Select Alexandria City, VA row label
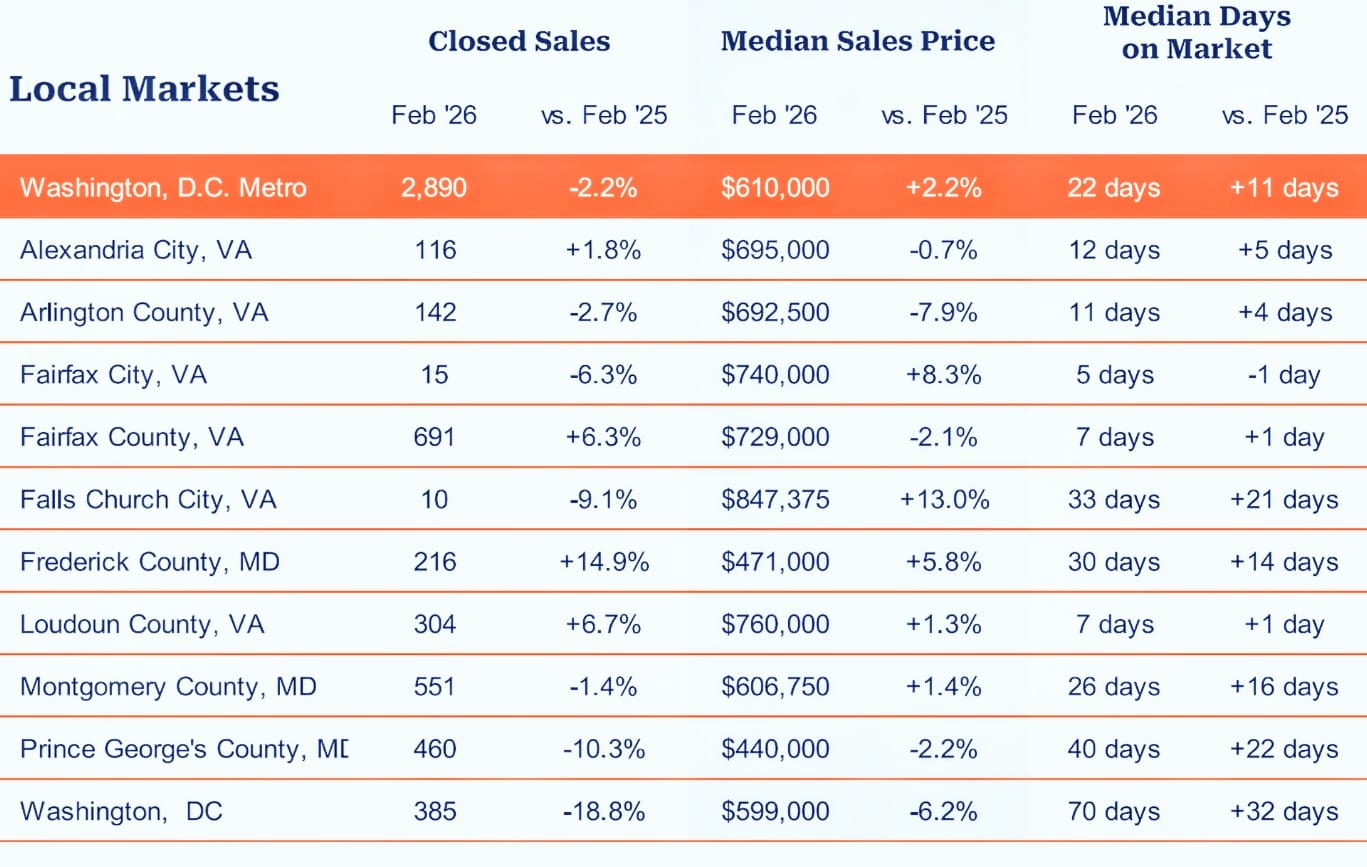 click(136, 249)
